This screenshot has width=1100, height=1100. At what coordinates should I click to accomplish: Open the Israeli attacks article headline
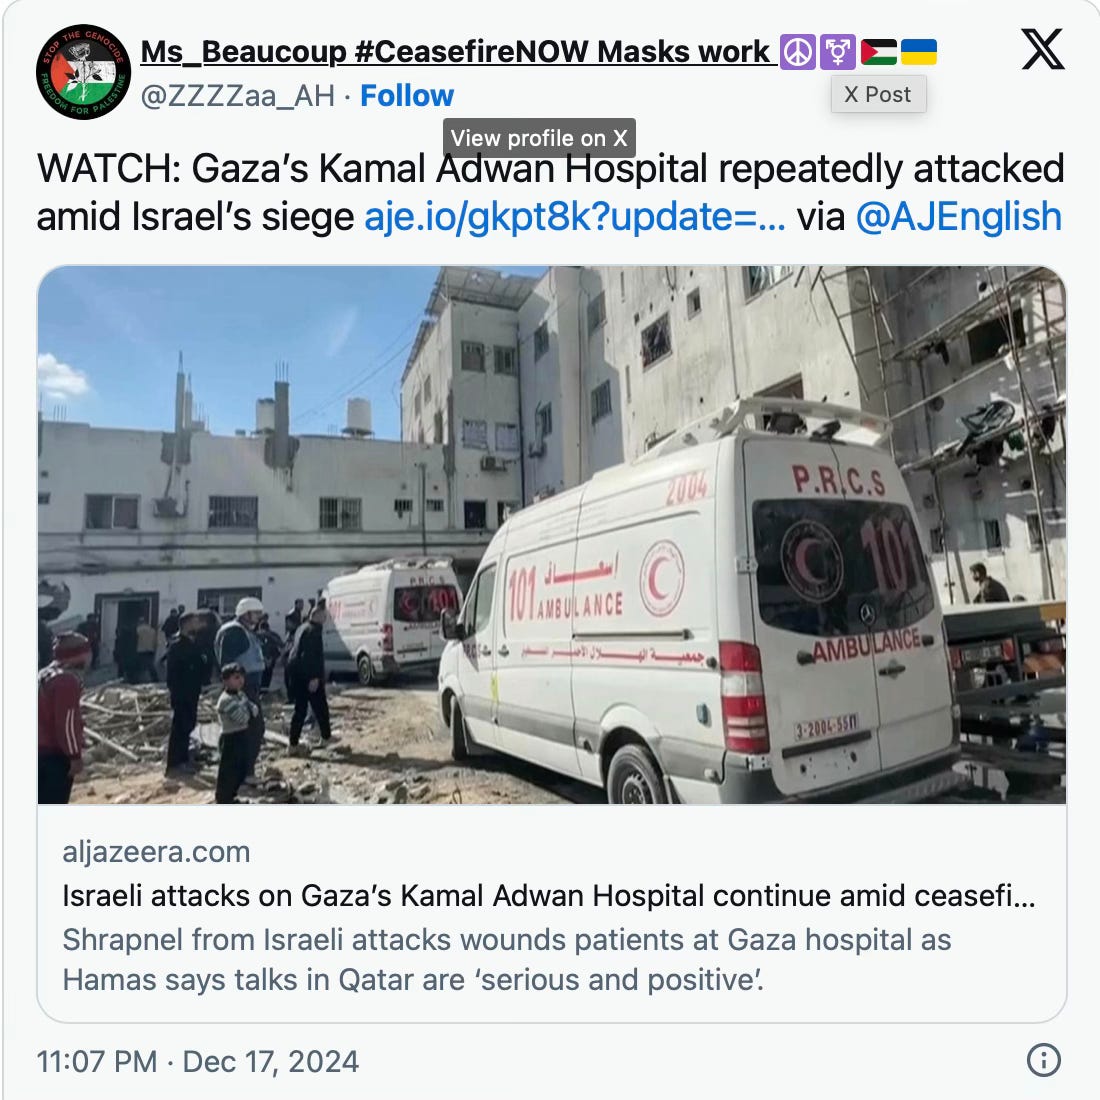pyautogui.click(x=549, y=896)
